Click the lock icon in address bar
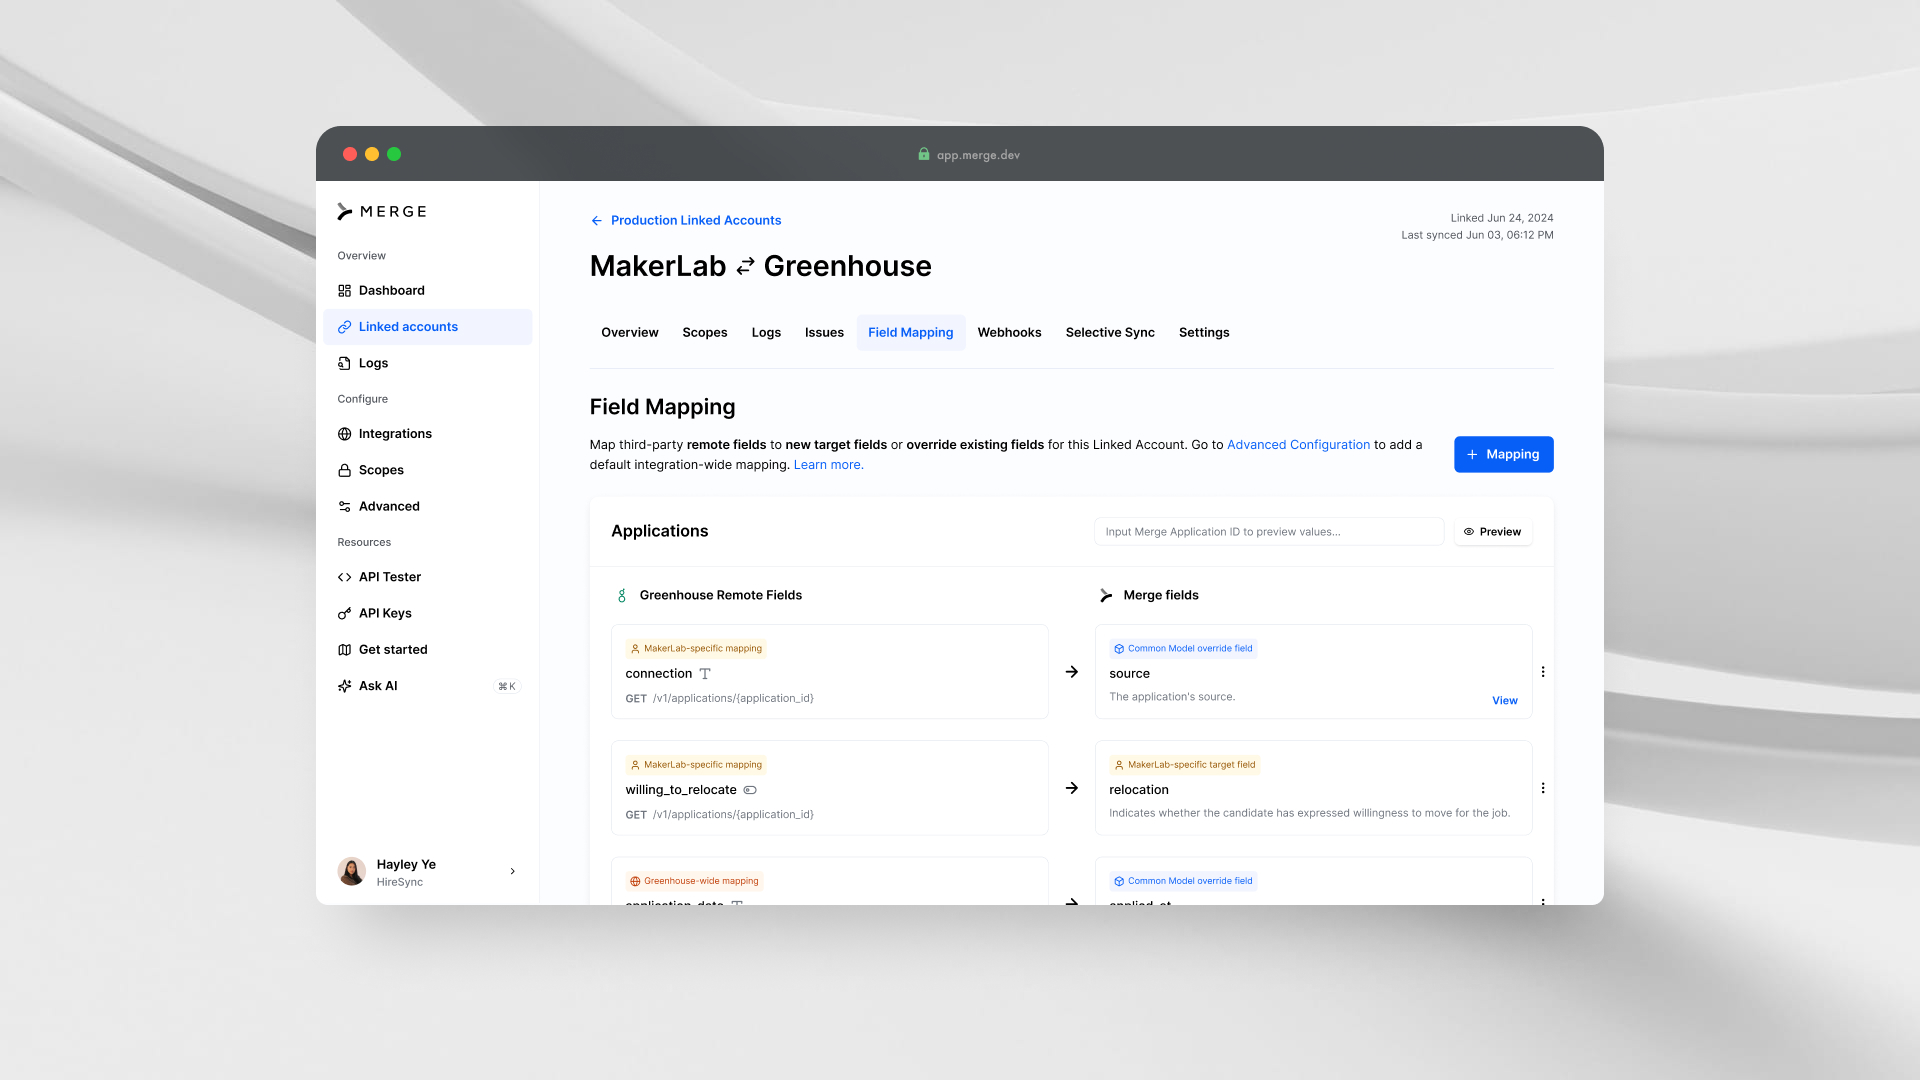 923,154
